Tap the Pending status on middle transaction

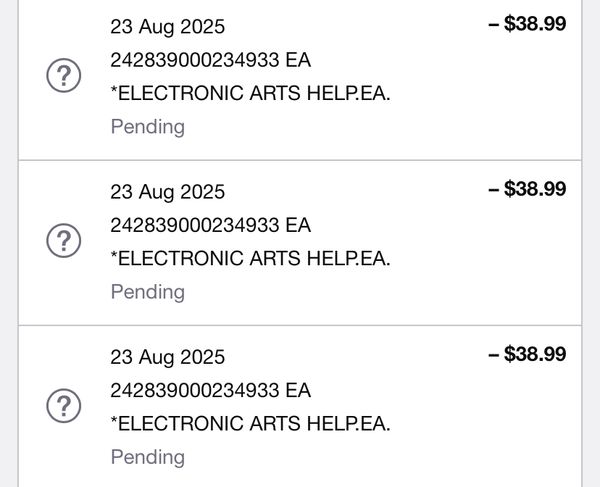tap(148, 292)
